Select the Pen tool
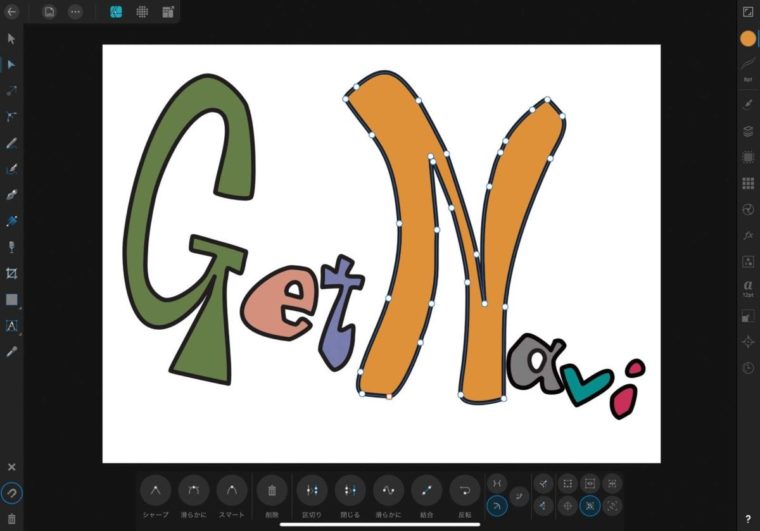Image resolution: width=760 pixels, height=531 pixels. point(12,195)
